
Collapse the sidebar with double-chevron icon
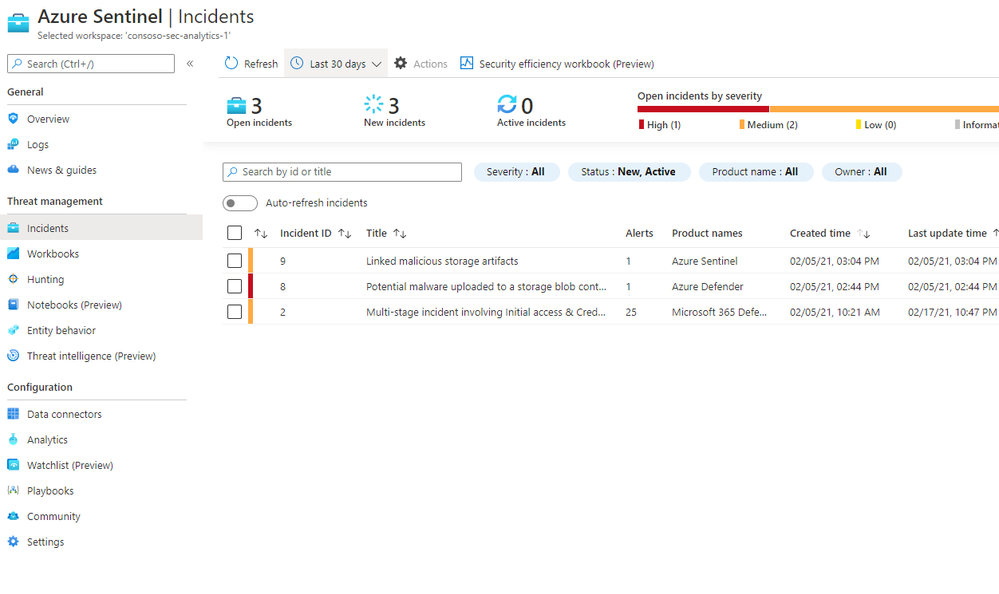(190, 63)
